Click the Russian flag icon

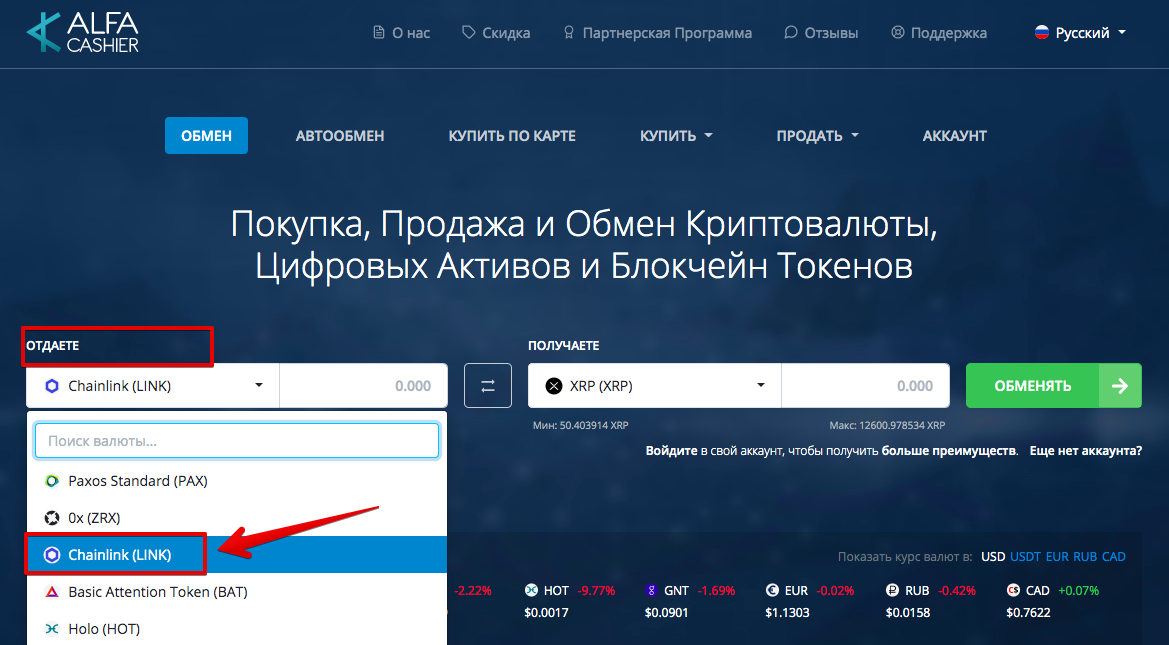tap(1042, 33)
